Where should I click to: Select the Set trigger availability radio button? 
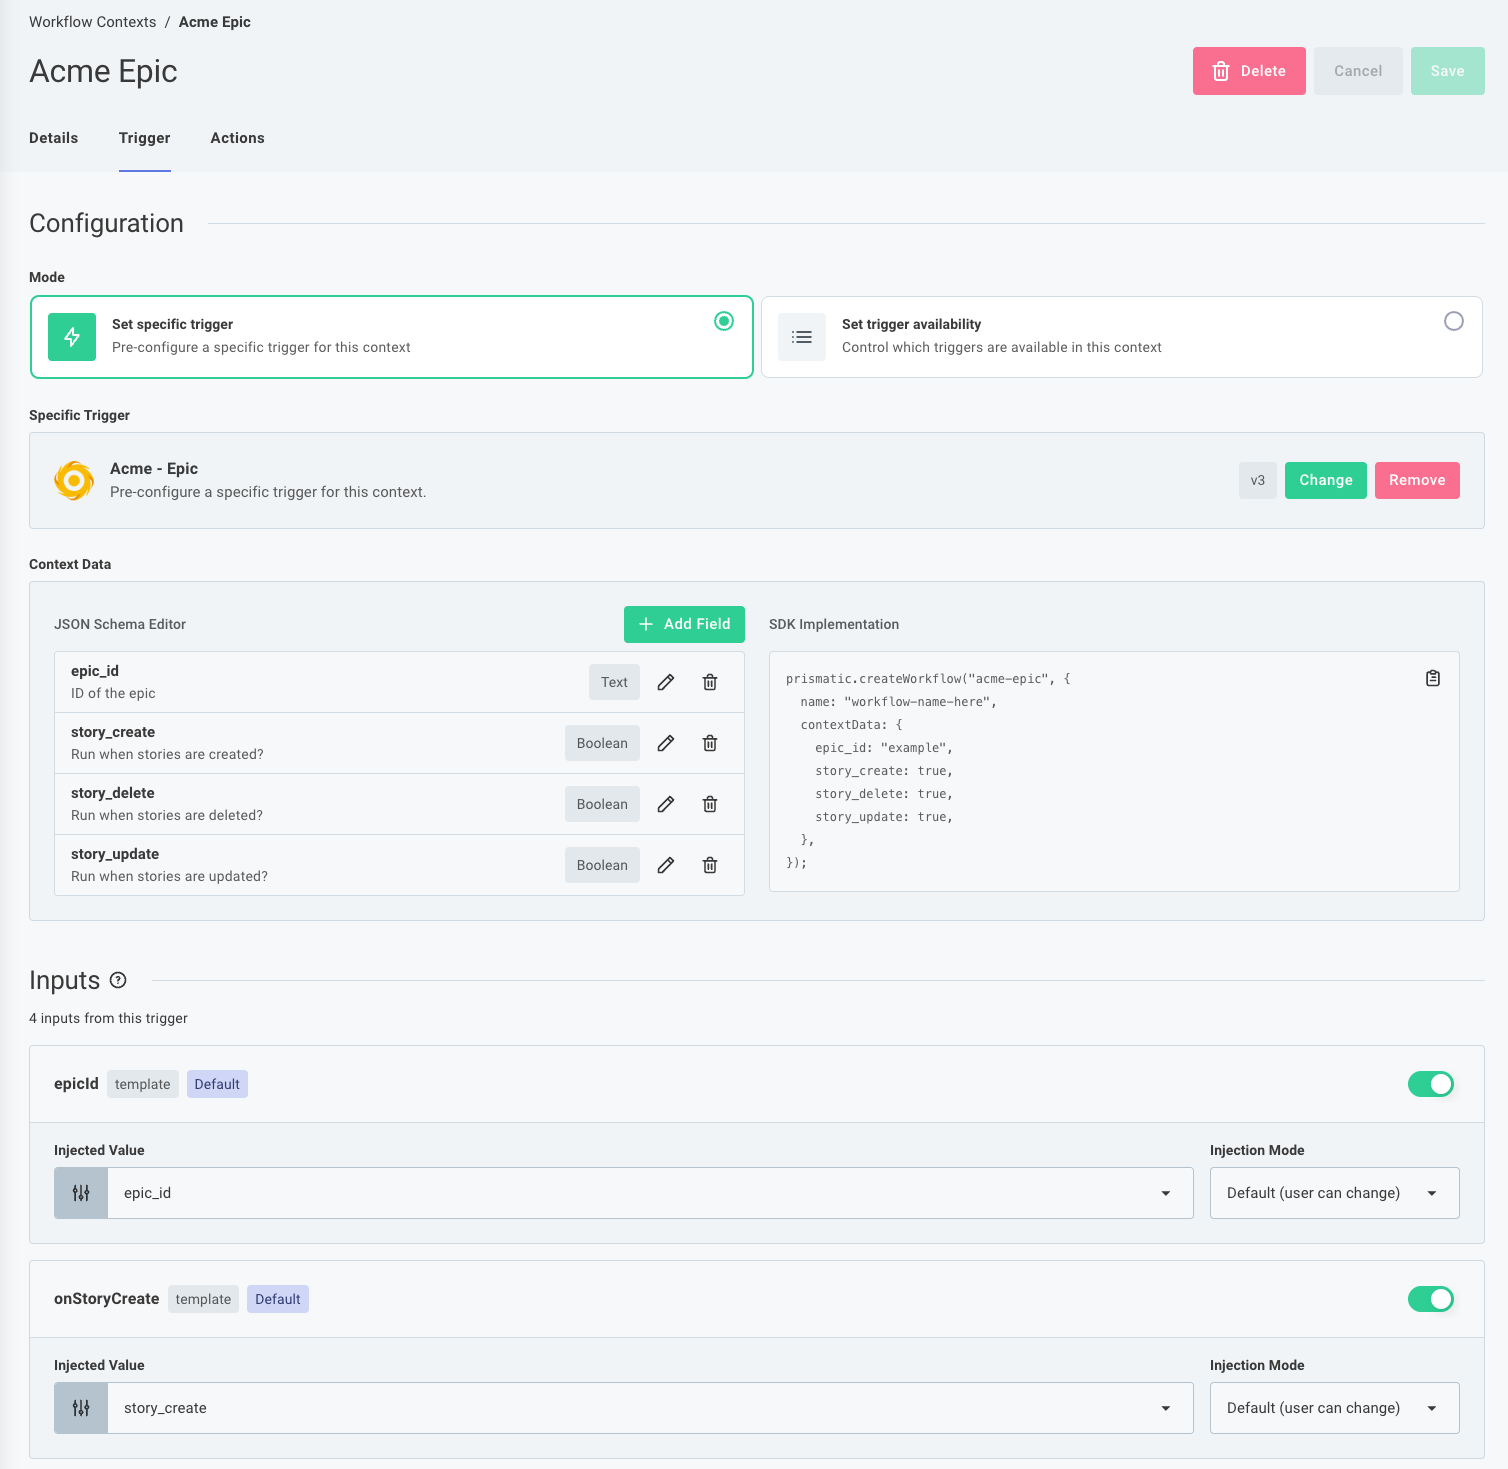[1454, 321]
